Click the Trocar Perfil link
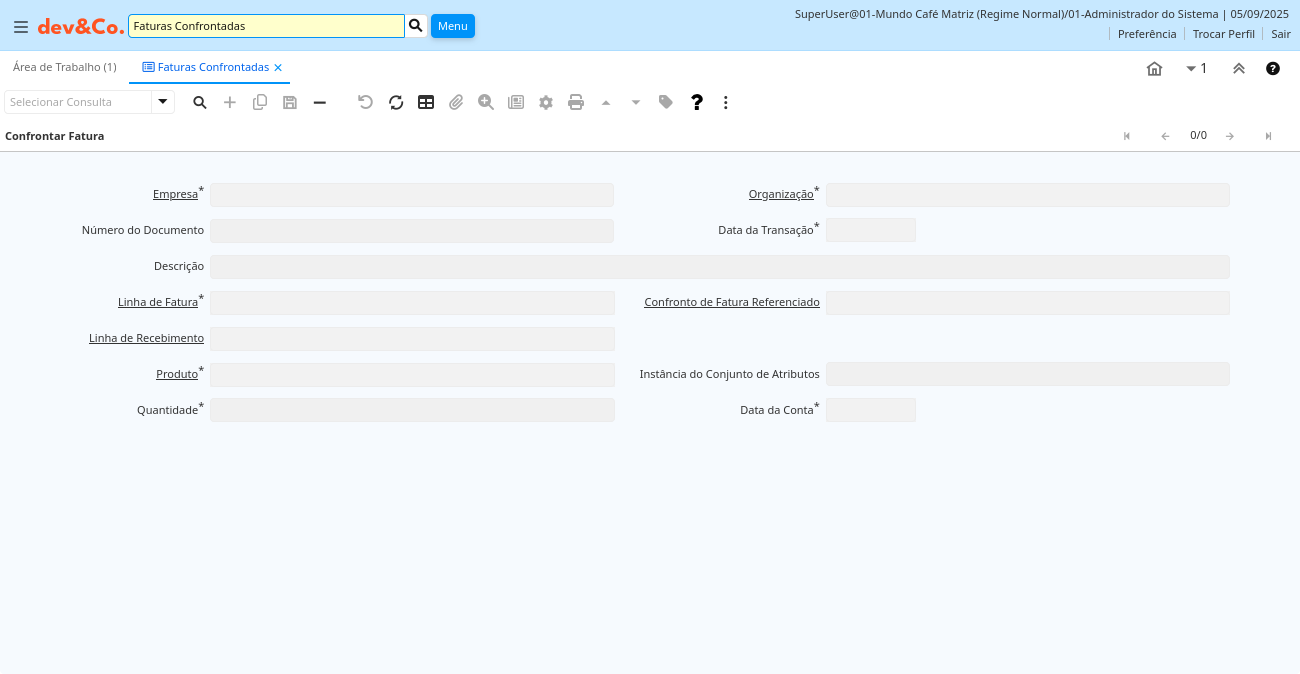Screen dimensions: 1300x674 click(1223, 34)
